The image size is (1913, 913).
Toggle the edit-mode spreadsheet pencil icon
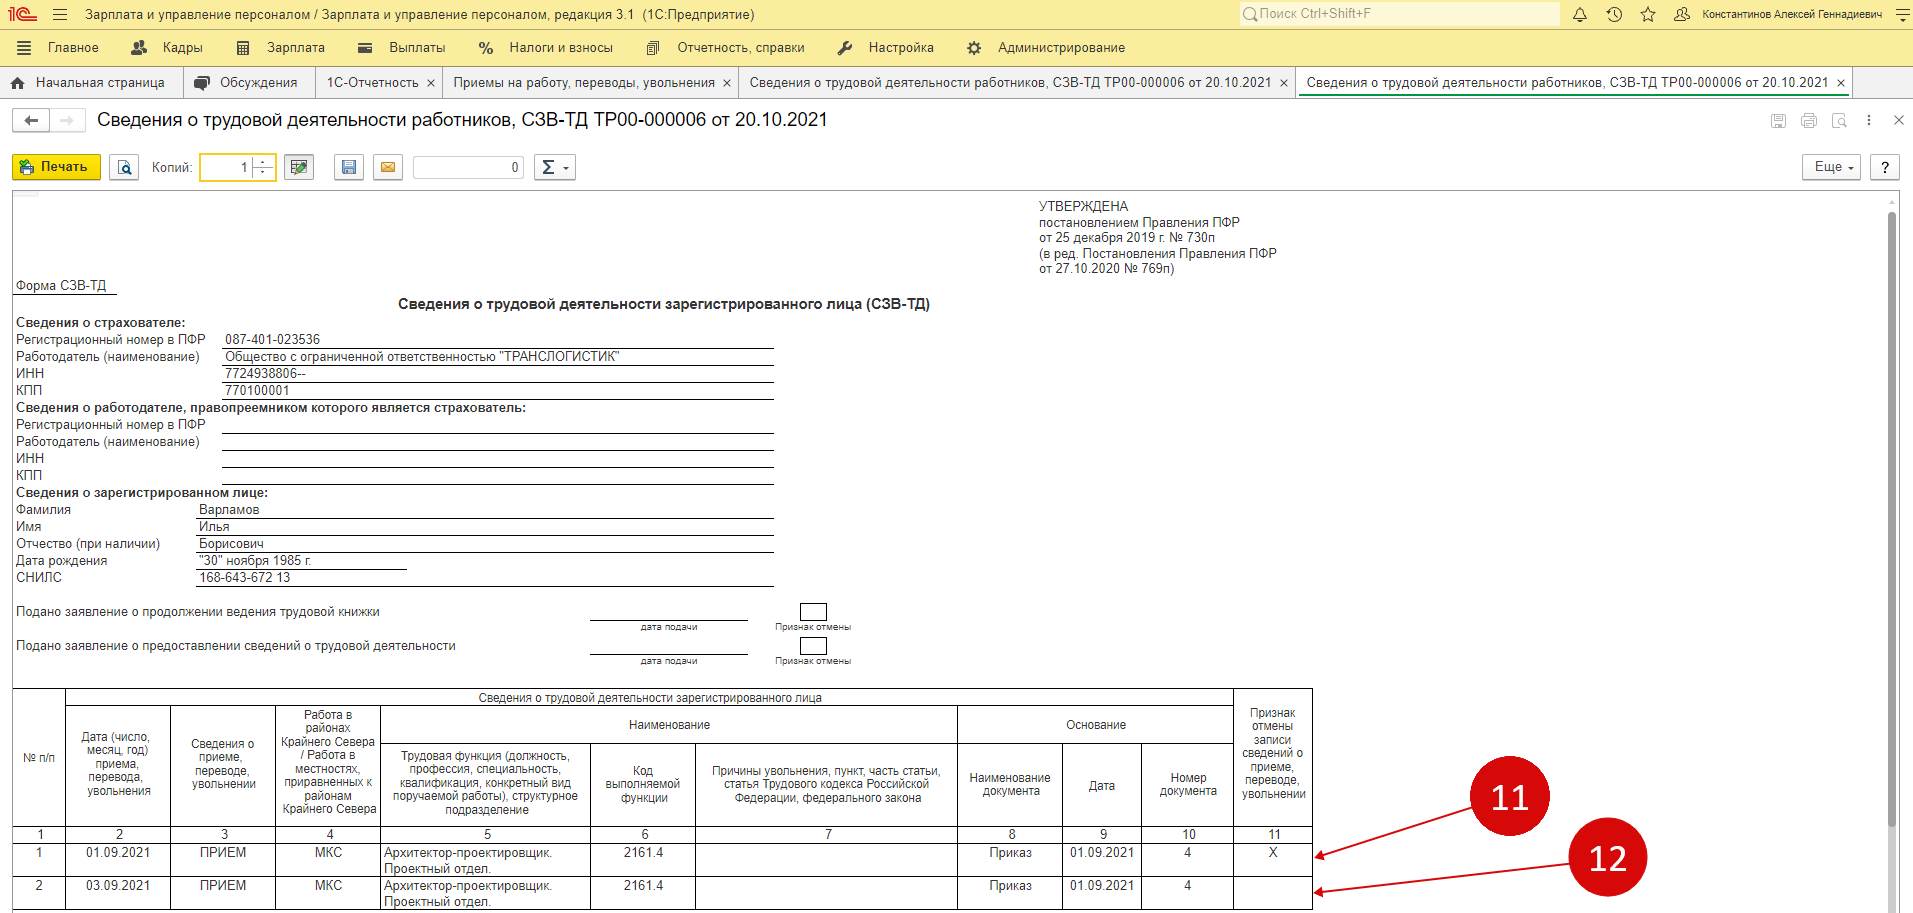[299, 167]
